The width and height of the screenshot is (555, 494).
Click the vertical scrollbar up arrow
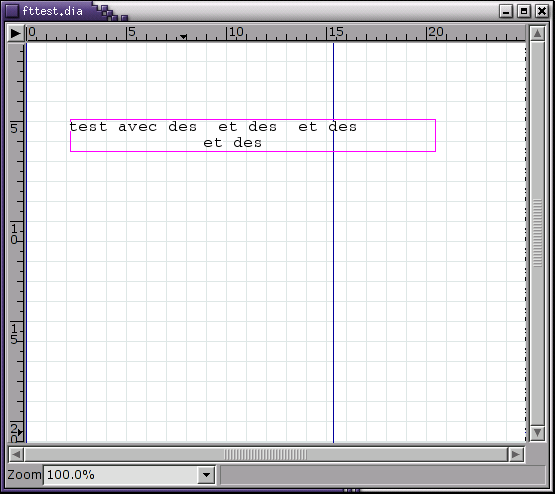(537, 34)
